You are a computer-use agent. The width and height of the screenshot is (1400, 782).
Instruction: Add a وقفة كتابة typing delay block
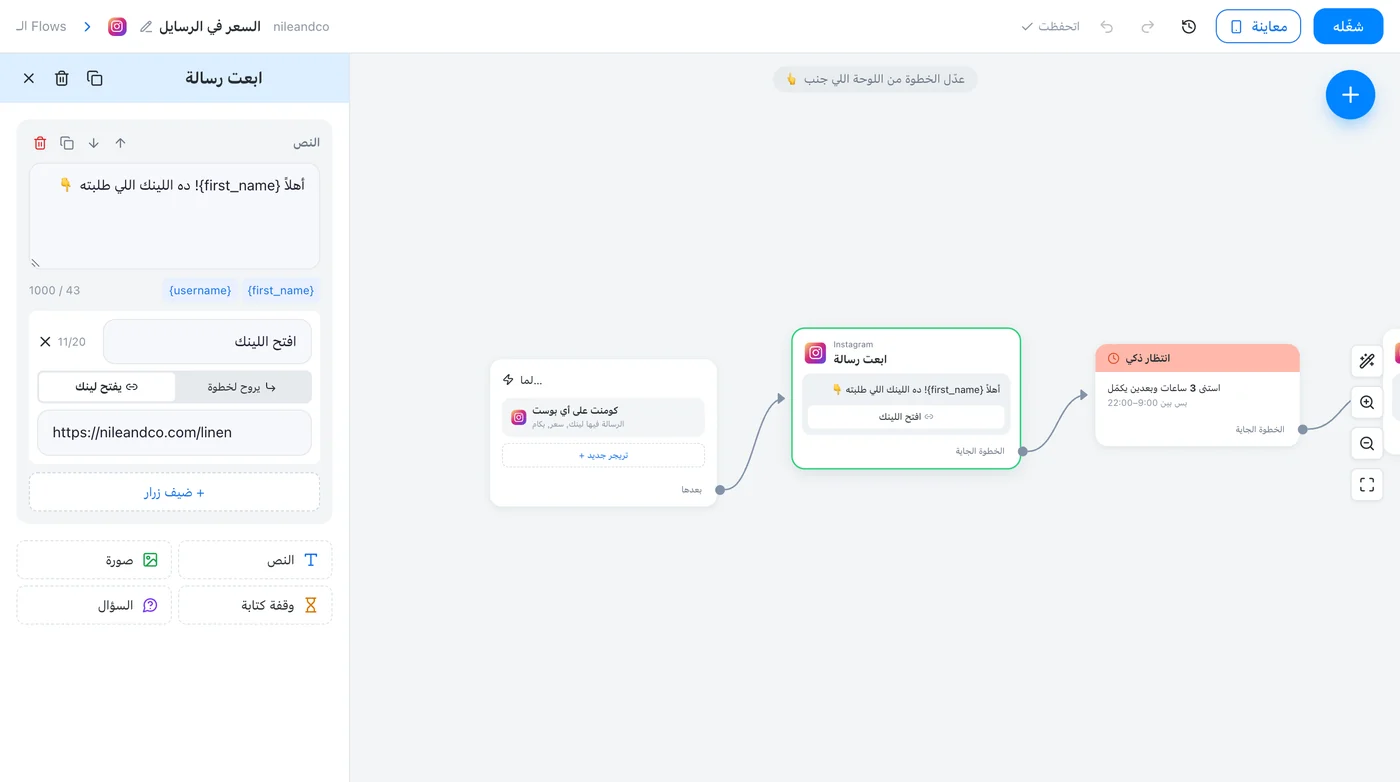[x=255, y=605]
